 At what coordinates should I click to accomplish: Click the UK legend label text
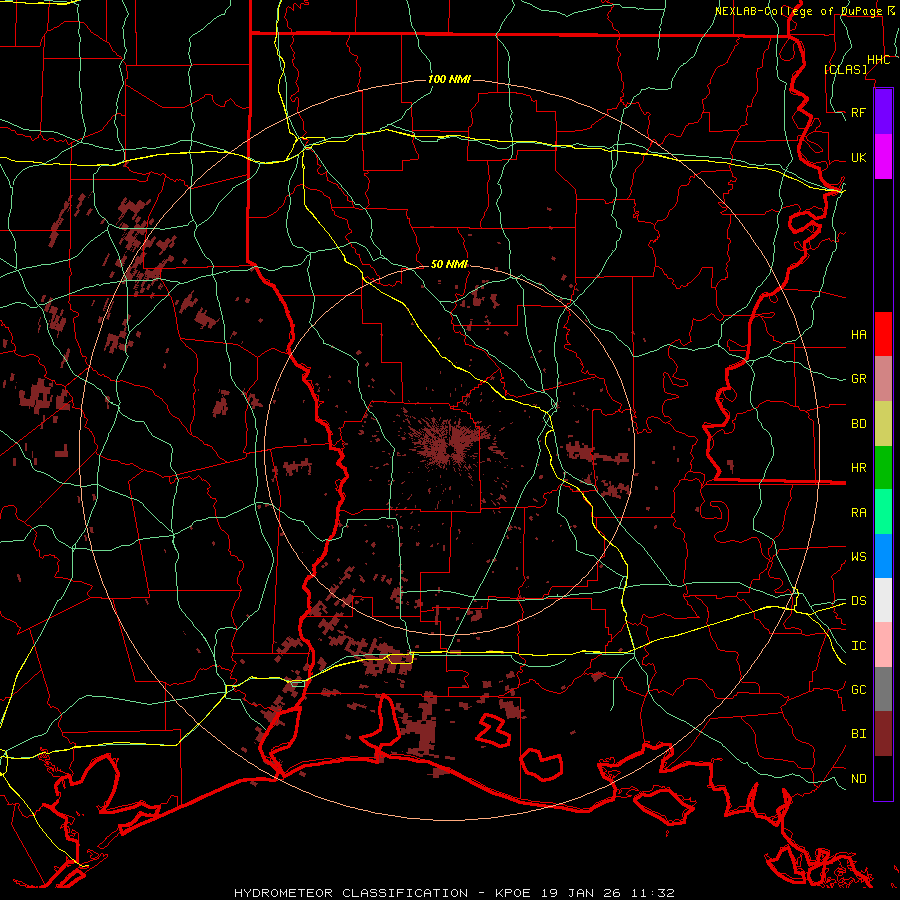click(x=858, y=157)
